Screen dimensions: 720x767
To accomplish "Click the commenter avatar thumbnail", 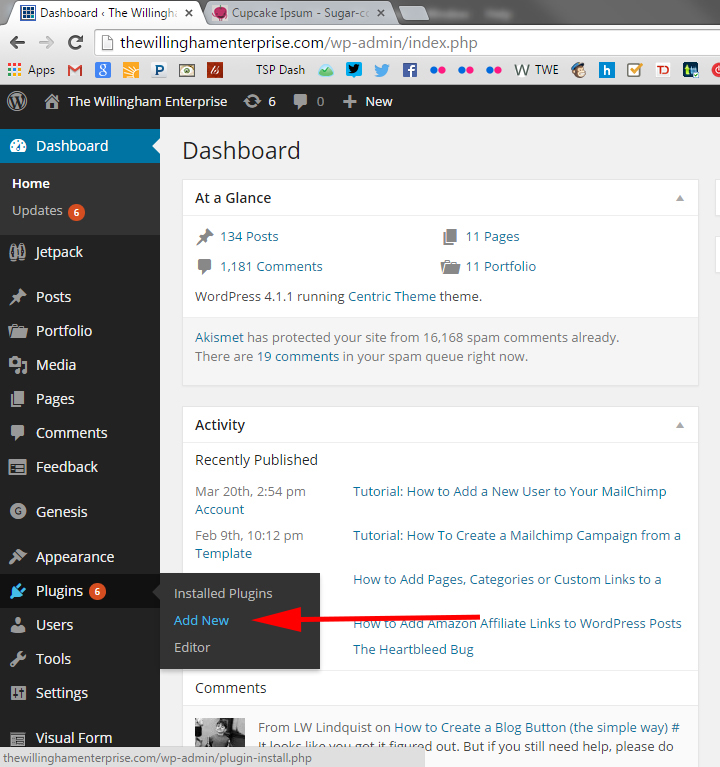I will [220, 732].
